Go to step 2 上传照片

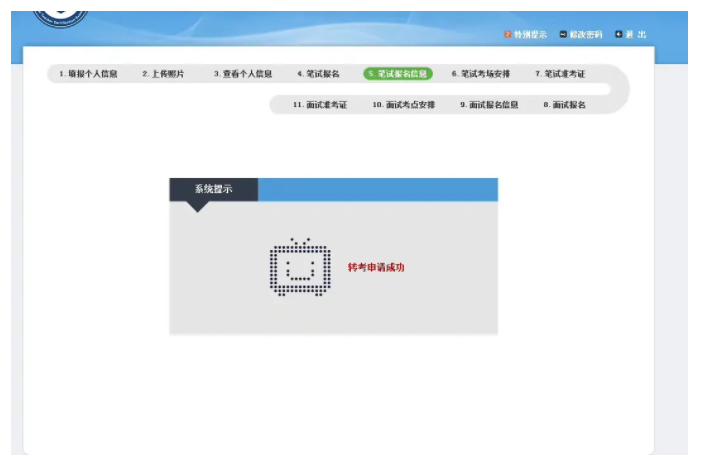coord(163,74)
